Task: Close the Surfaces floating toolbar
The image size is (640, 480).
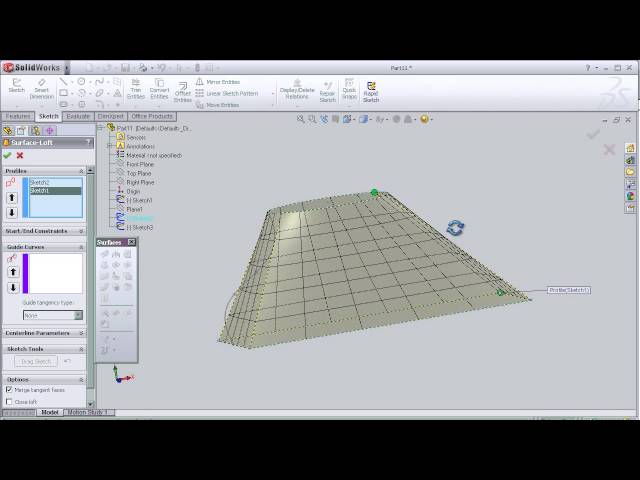Action: [x=131, y=242]
